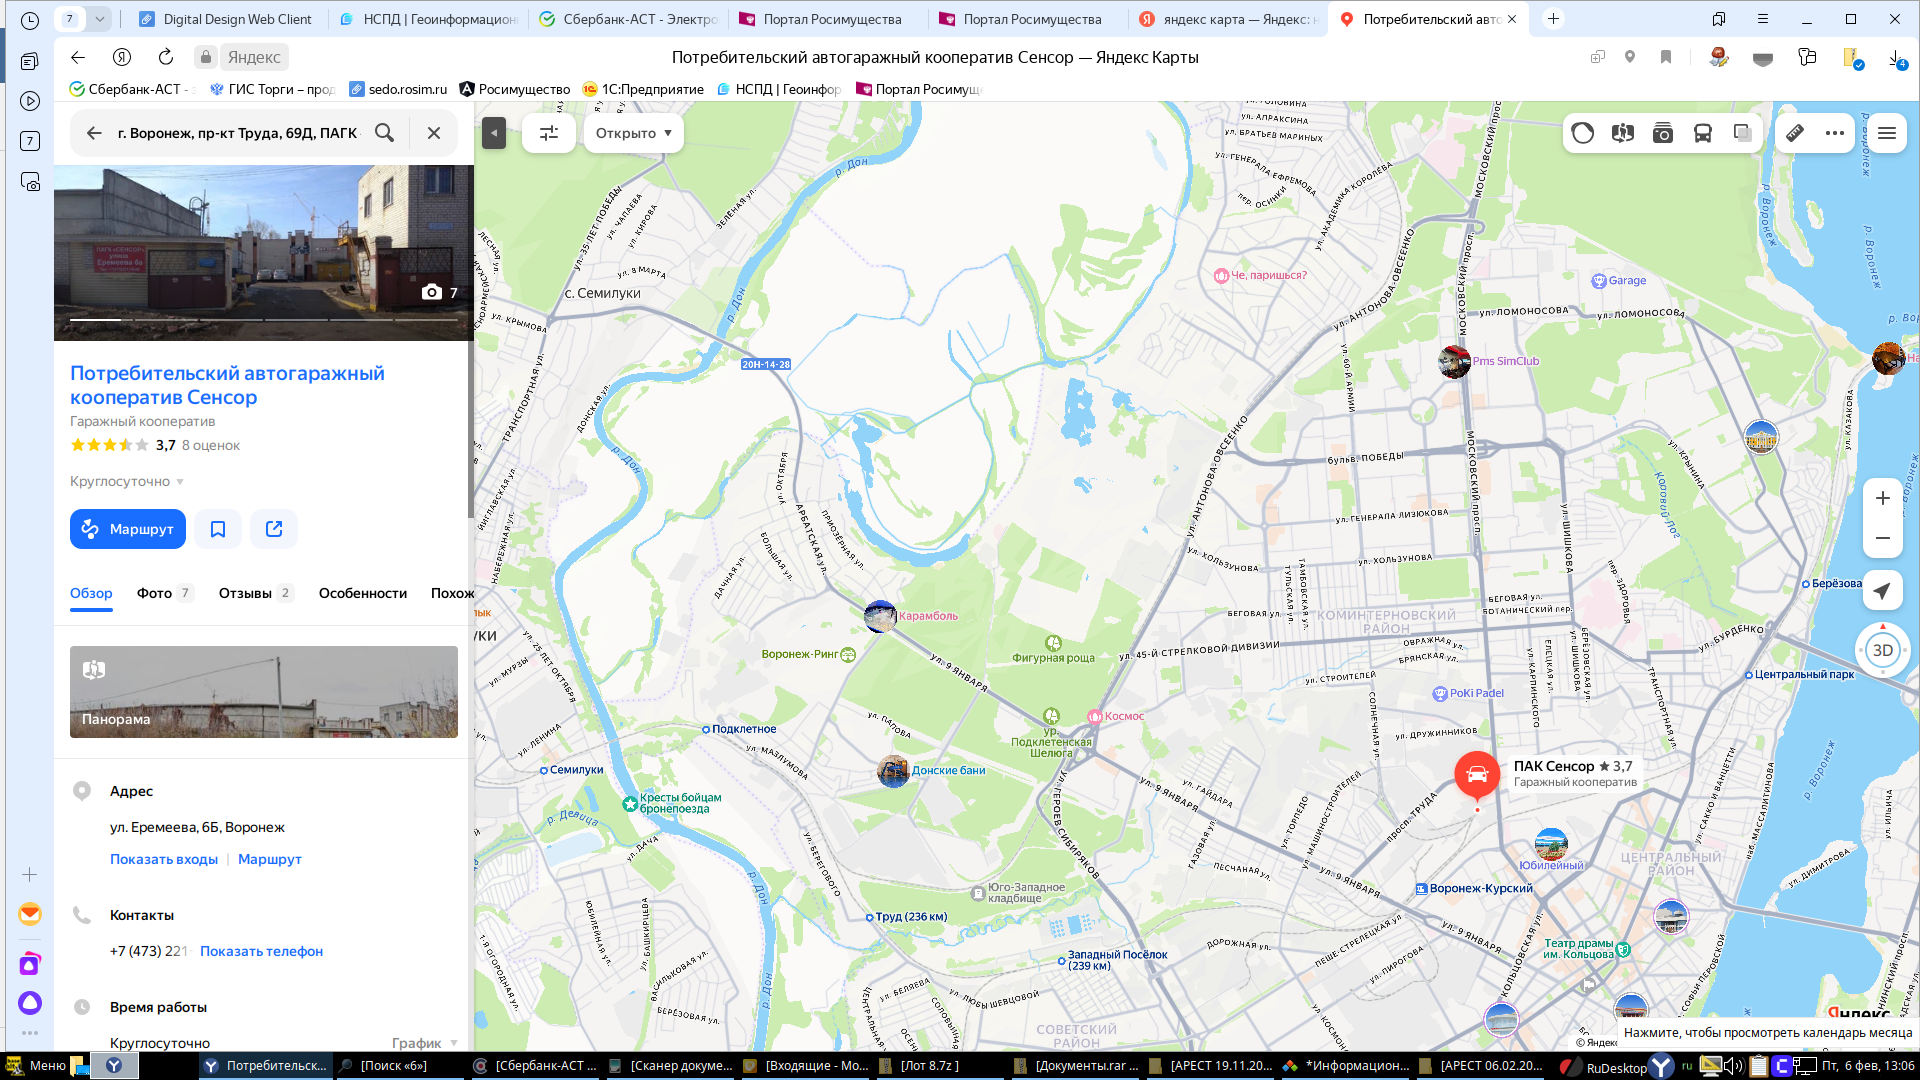Expand the 'Открыто' filter dropdown
Image resolution: width=1920 pixels, height=1080 pixels.
click(633, 133)
